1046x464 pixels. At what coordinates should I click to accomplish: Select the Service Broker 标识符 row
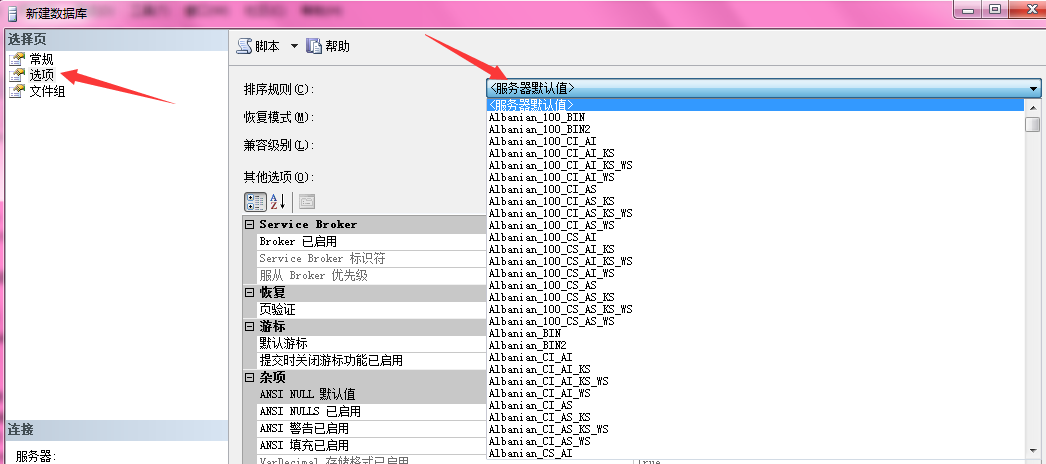pos(372,259)
